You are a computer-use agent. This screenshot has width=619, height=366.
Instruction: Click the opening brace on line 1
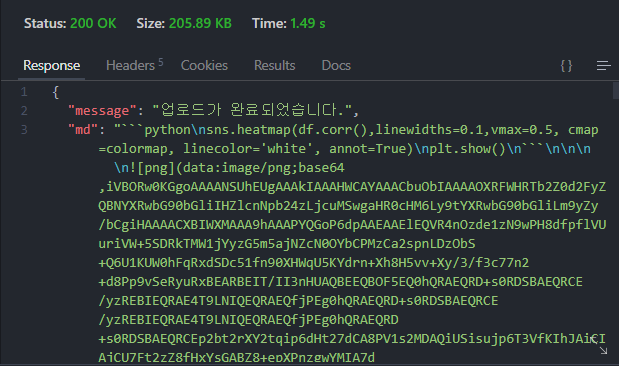click(x=56, y=92)
